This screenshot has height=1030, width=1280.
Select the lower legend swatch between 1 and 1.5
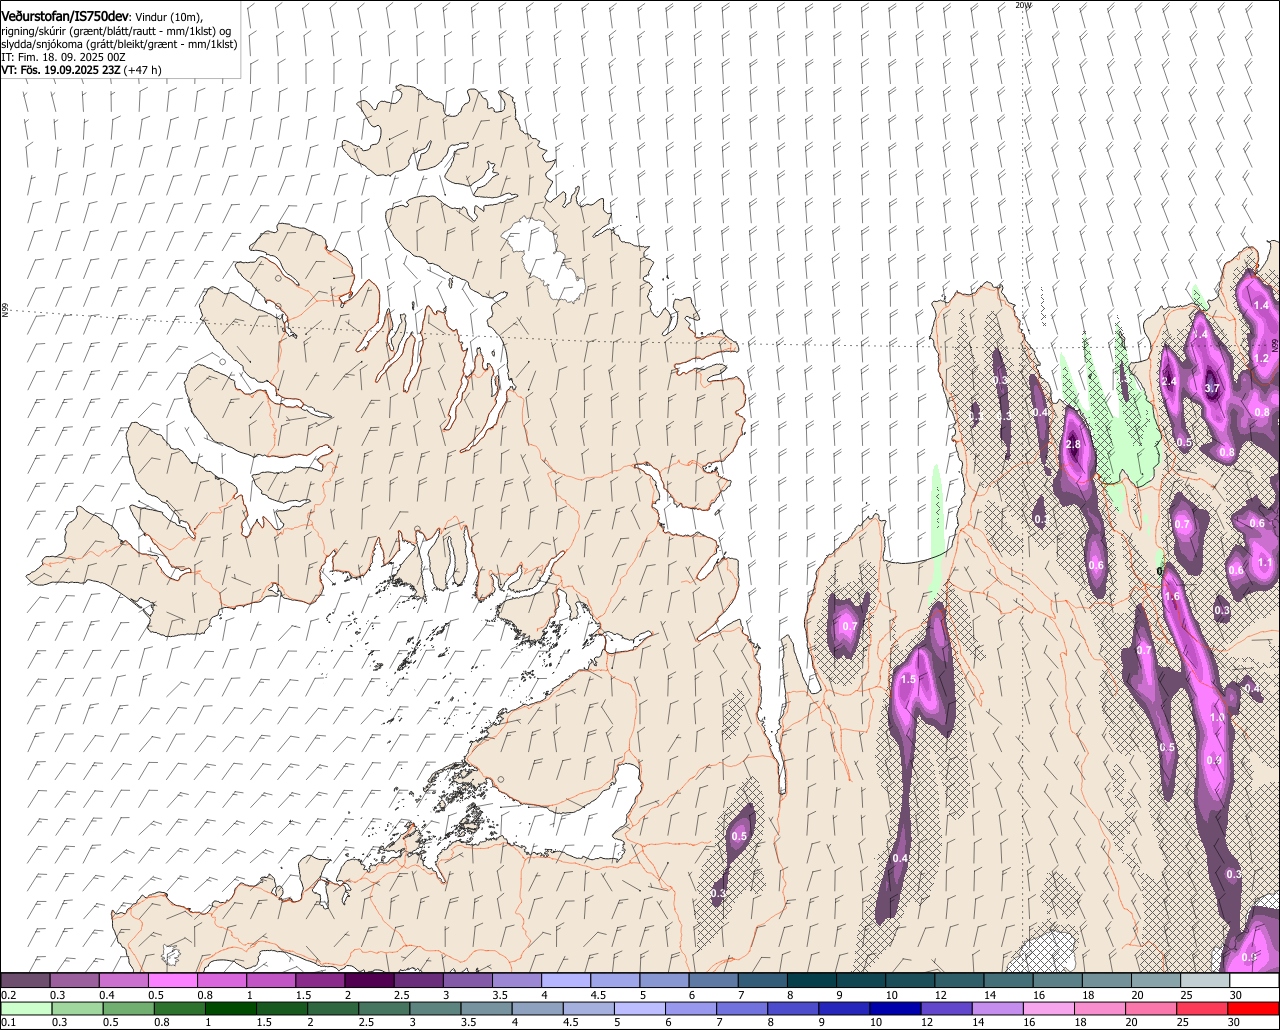231,1008
